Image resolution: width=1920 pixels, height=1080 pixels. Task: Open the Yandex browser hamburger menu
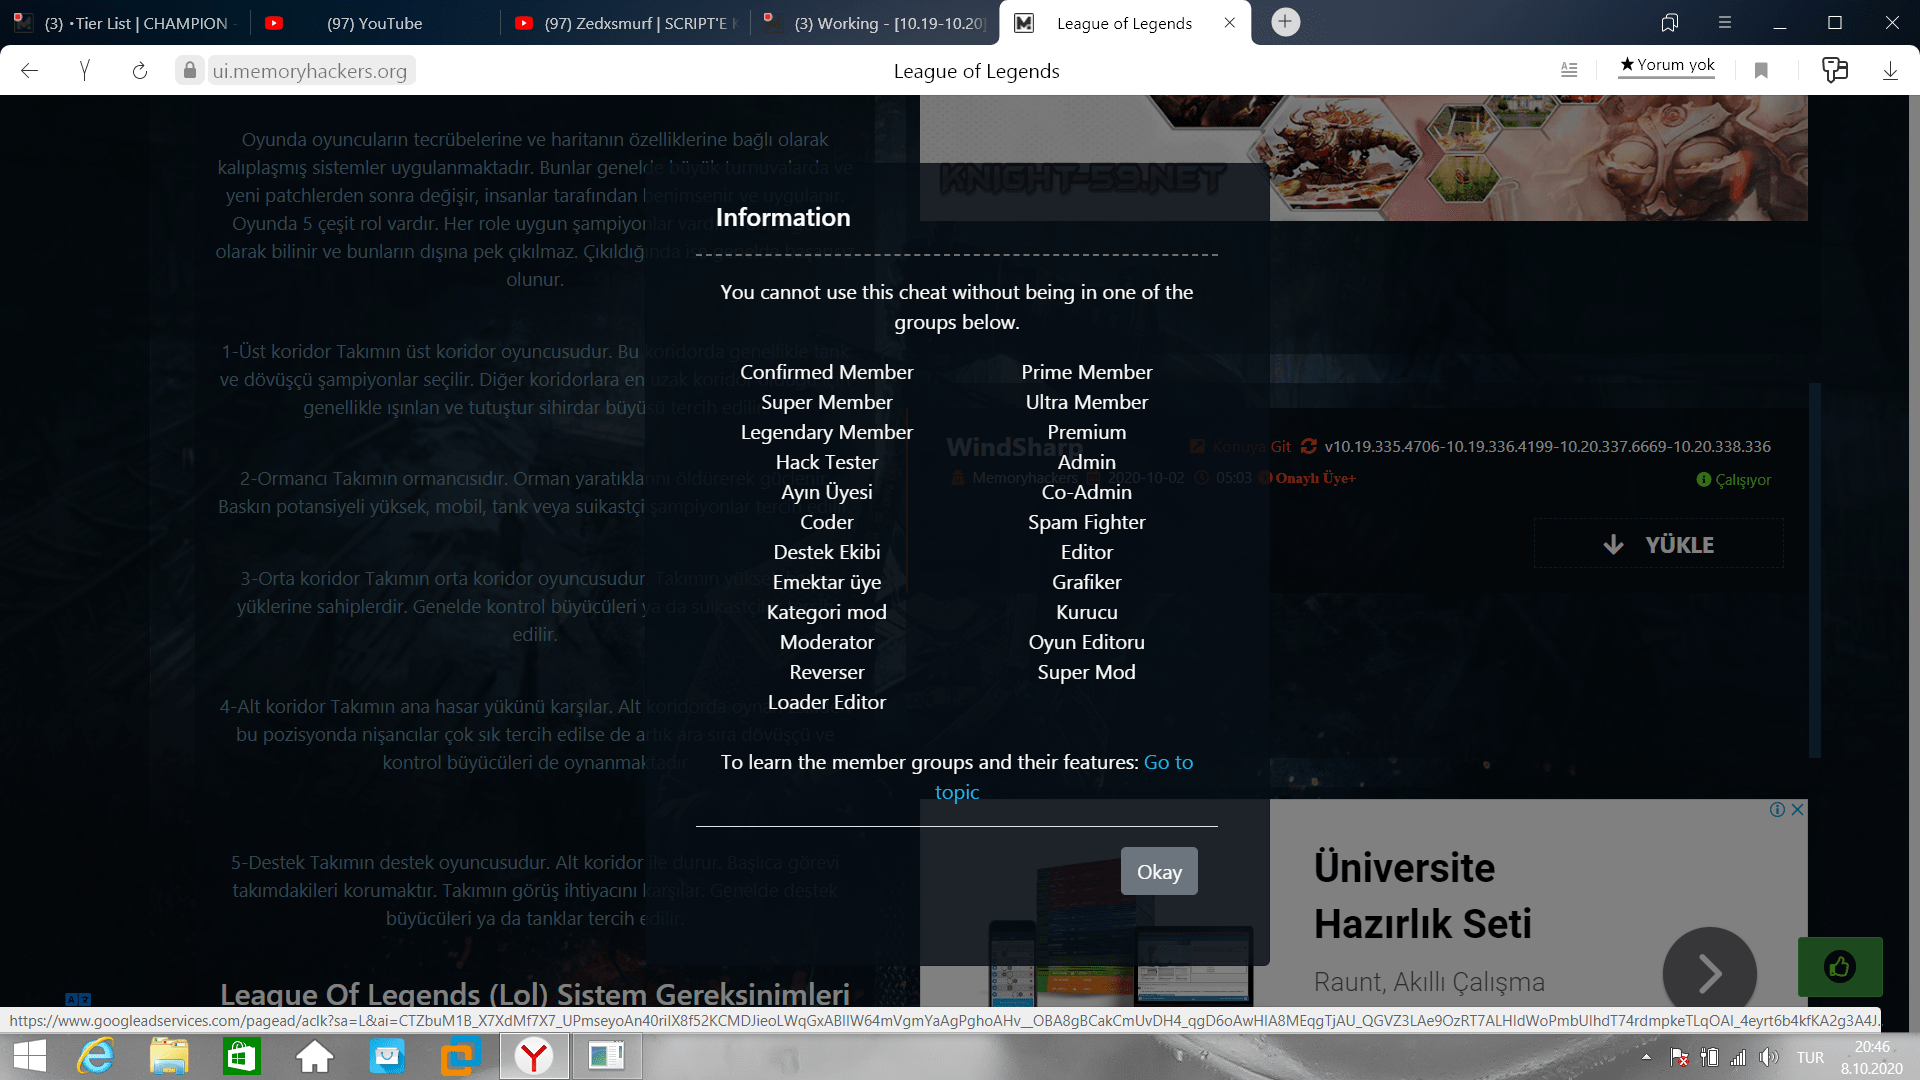coord(1725,22)
